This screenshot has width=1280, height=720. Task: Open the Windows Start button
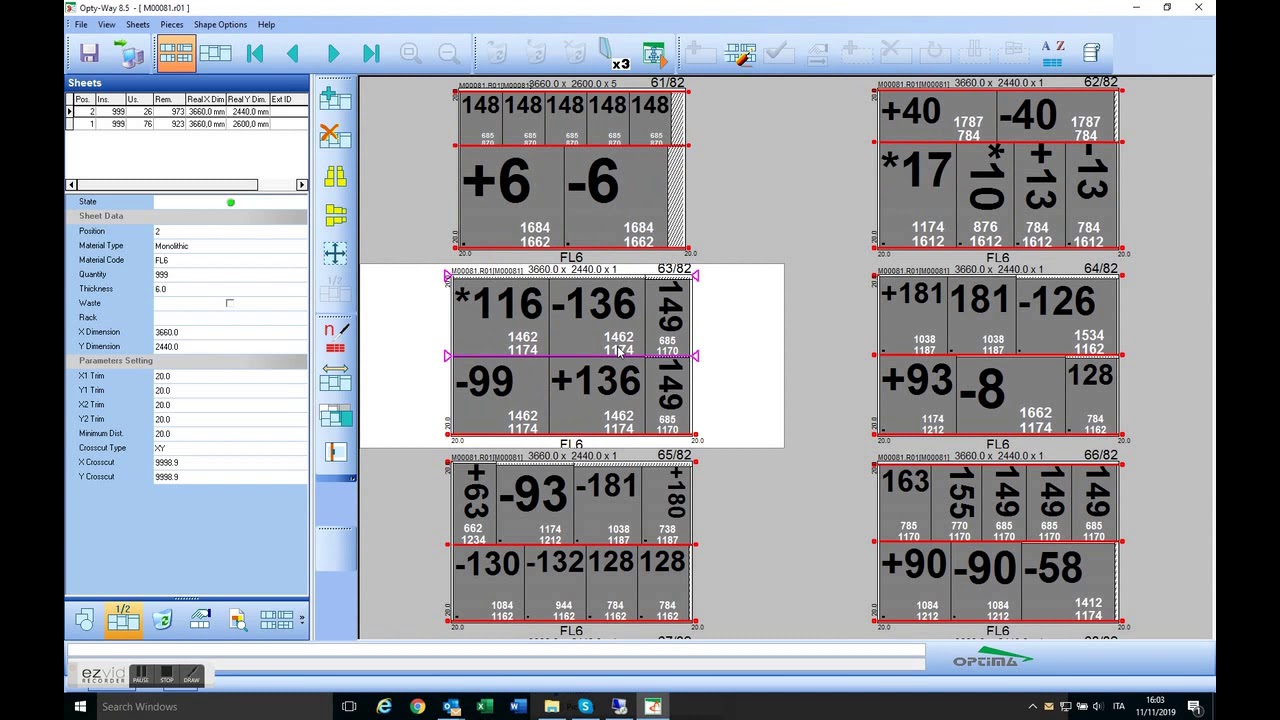[x=80, y=707]
